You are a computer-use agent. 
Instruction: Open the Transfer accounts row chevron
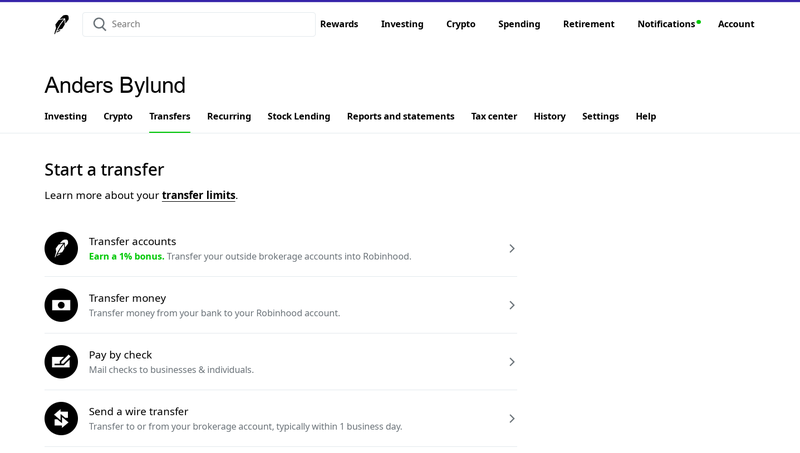(x=512, y=248)
